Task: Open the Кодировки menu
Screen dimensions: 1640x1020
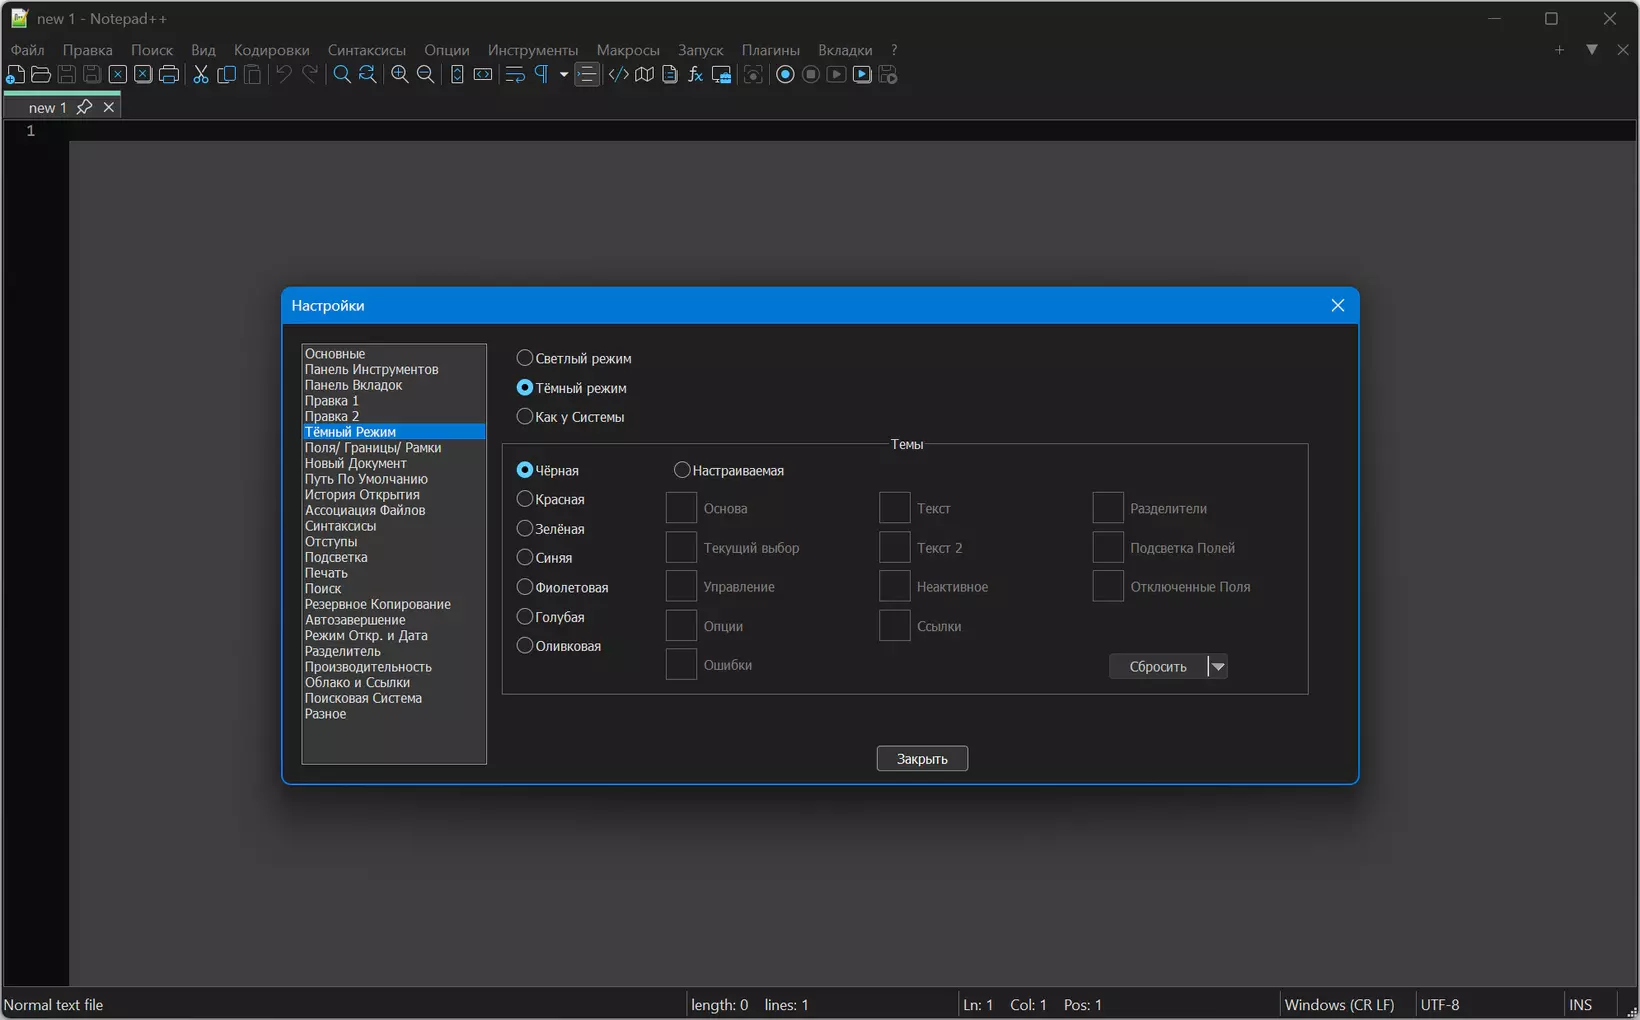Action: point(271,50)
